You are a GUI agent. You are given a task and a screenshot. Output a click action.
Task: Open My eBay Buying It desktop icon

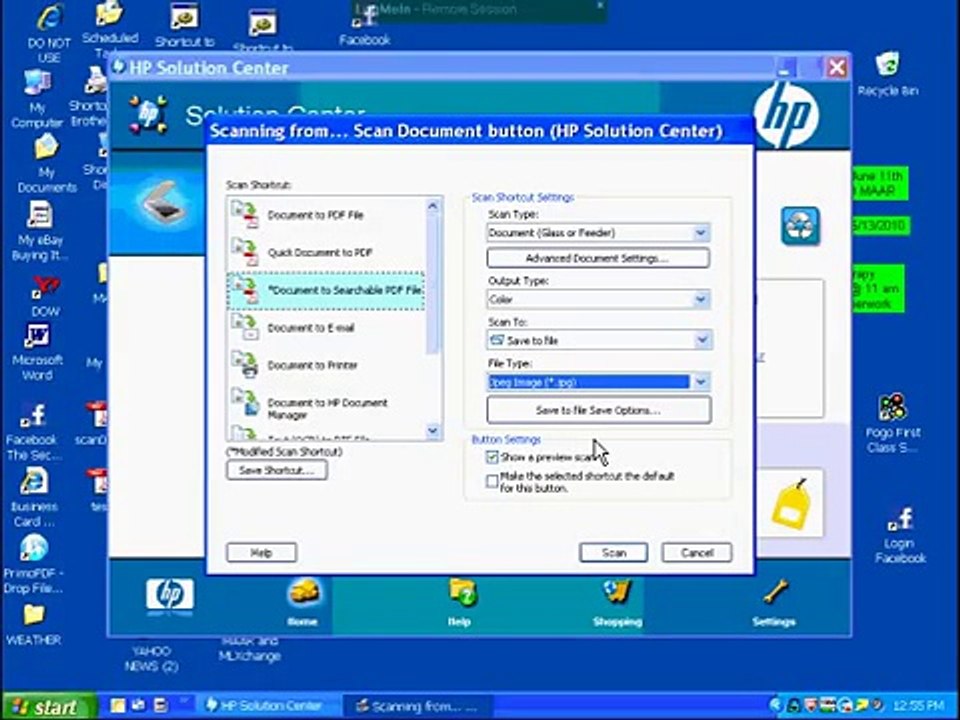40,231
